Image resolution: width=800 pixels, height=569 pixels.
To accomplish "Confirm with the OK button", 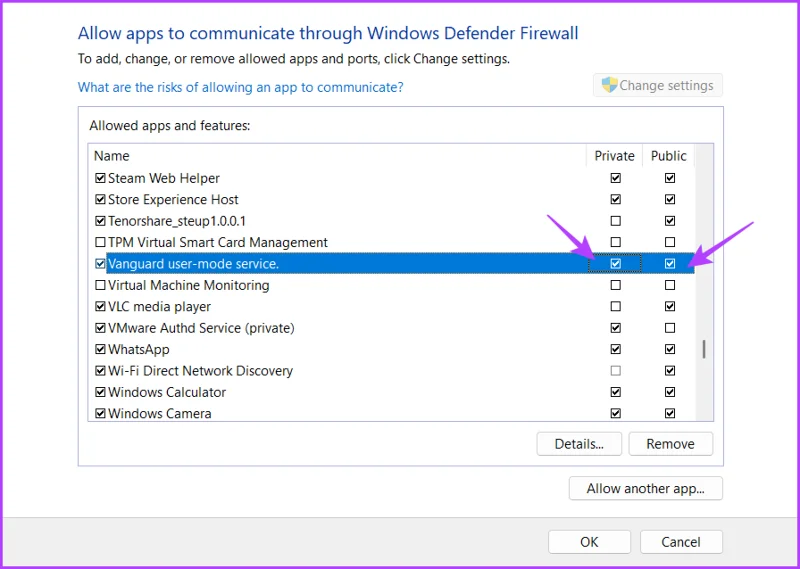I will (589, 542).
